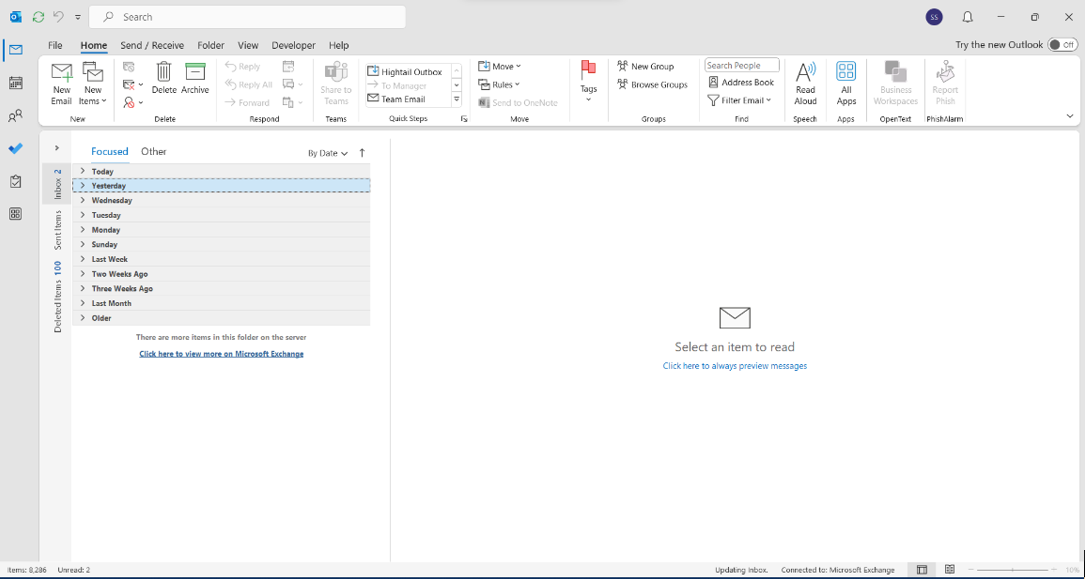Open the Calendar module in sidebar

click(15, 83)
